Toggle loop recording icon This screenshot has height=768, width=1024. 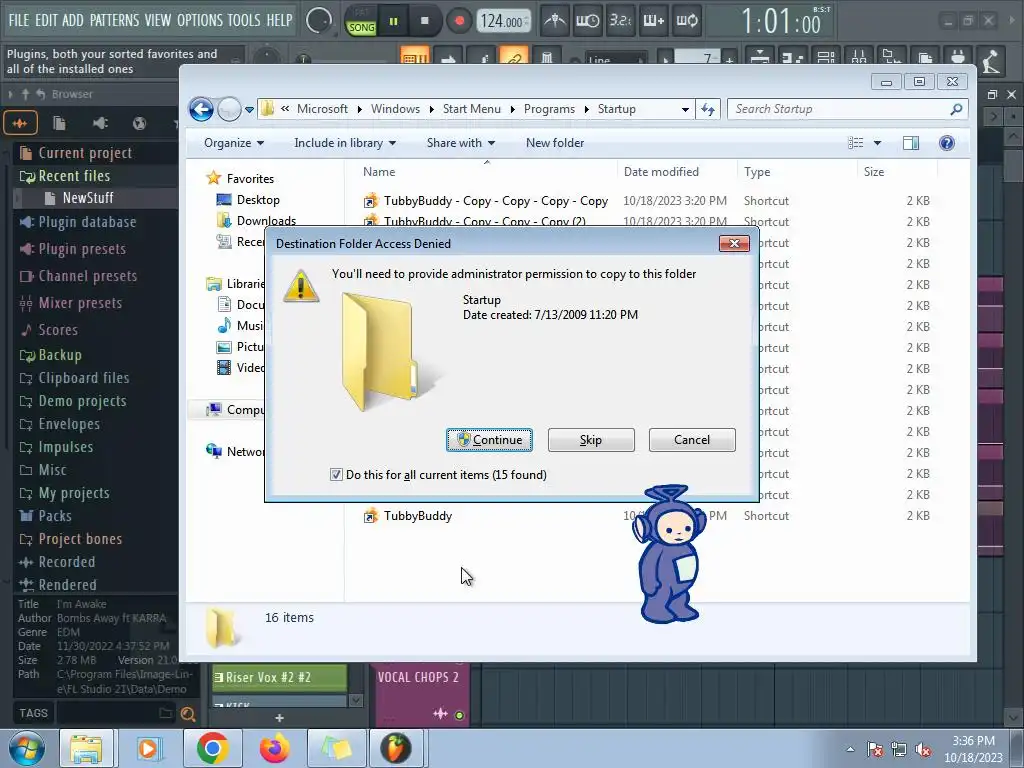686,21
